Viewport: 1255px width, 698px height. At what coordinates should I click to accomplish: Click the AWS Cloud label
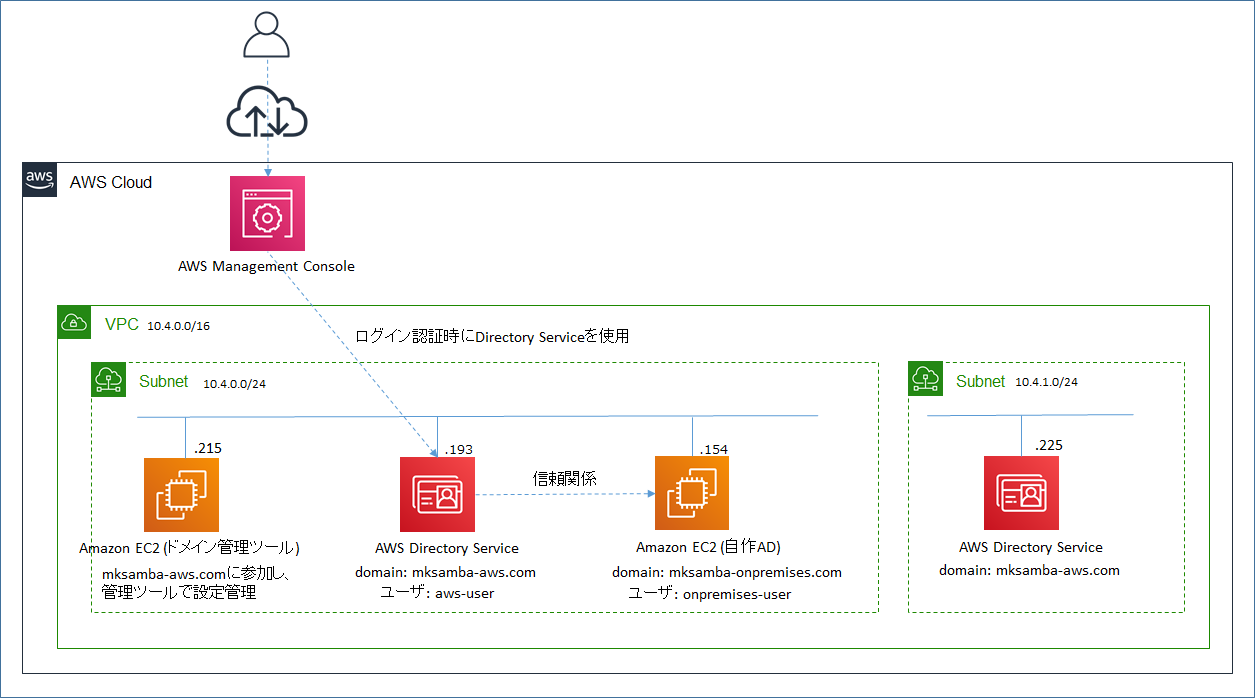click(111, 182)
